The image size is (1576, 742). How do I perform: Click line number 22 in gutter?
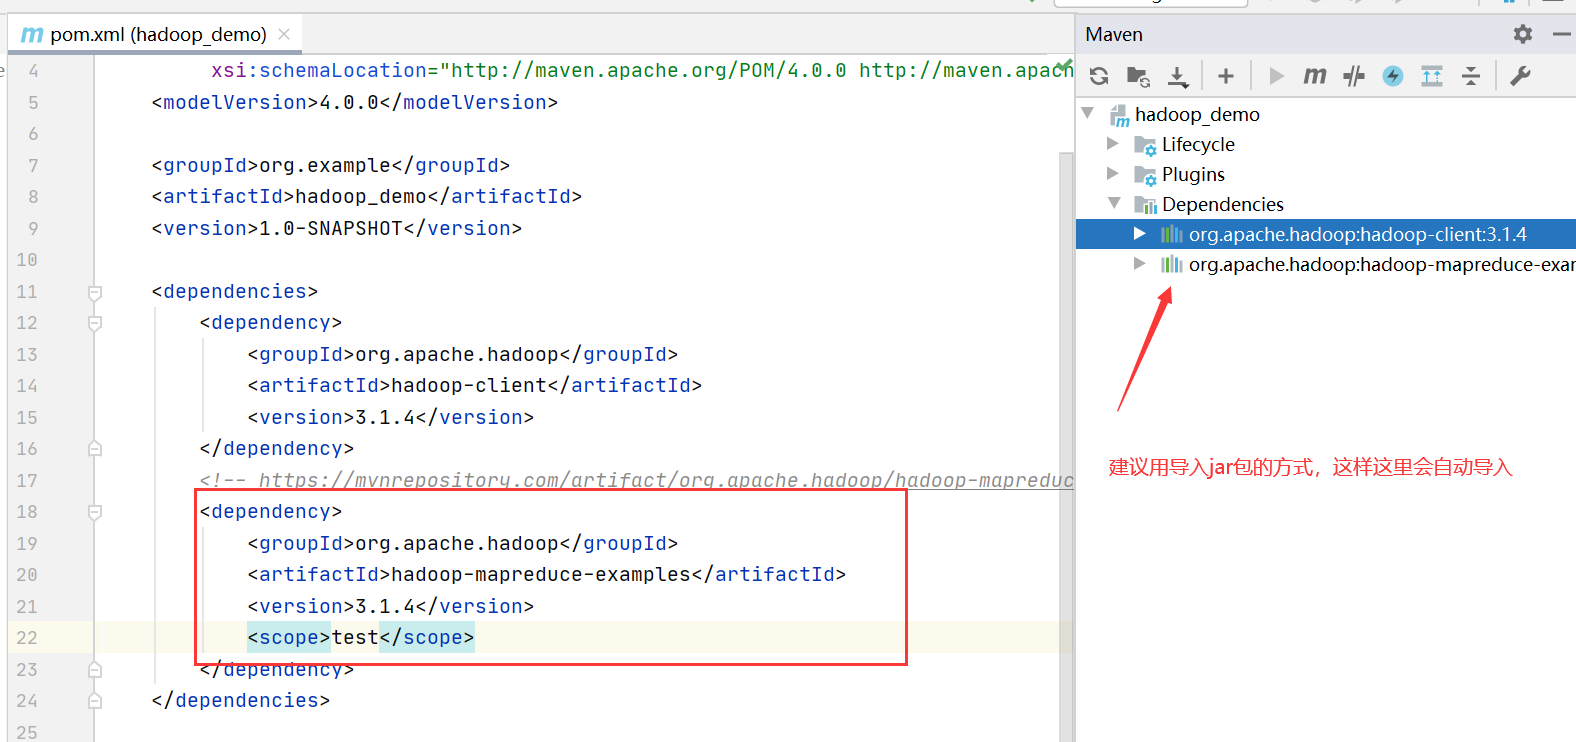[27, 638]
